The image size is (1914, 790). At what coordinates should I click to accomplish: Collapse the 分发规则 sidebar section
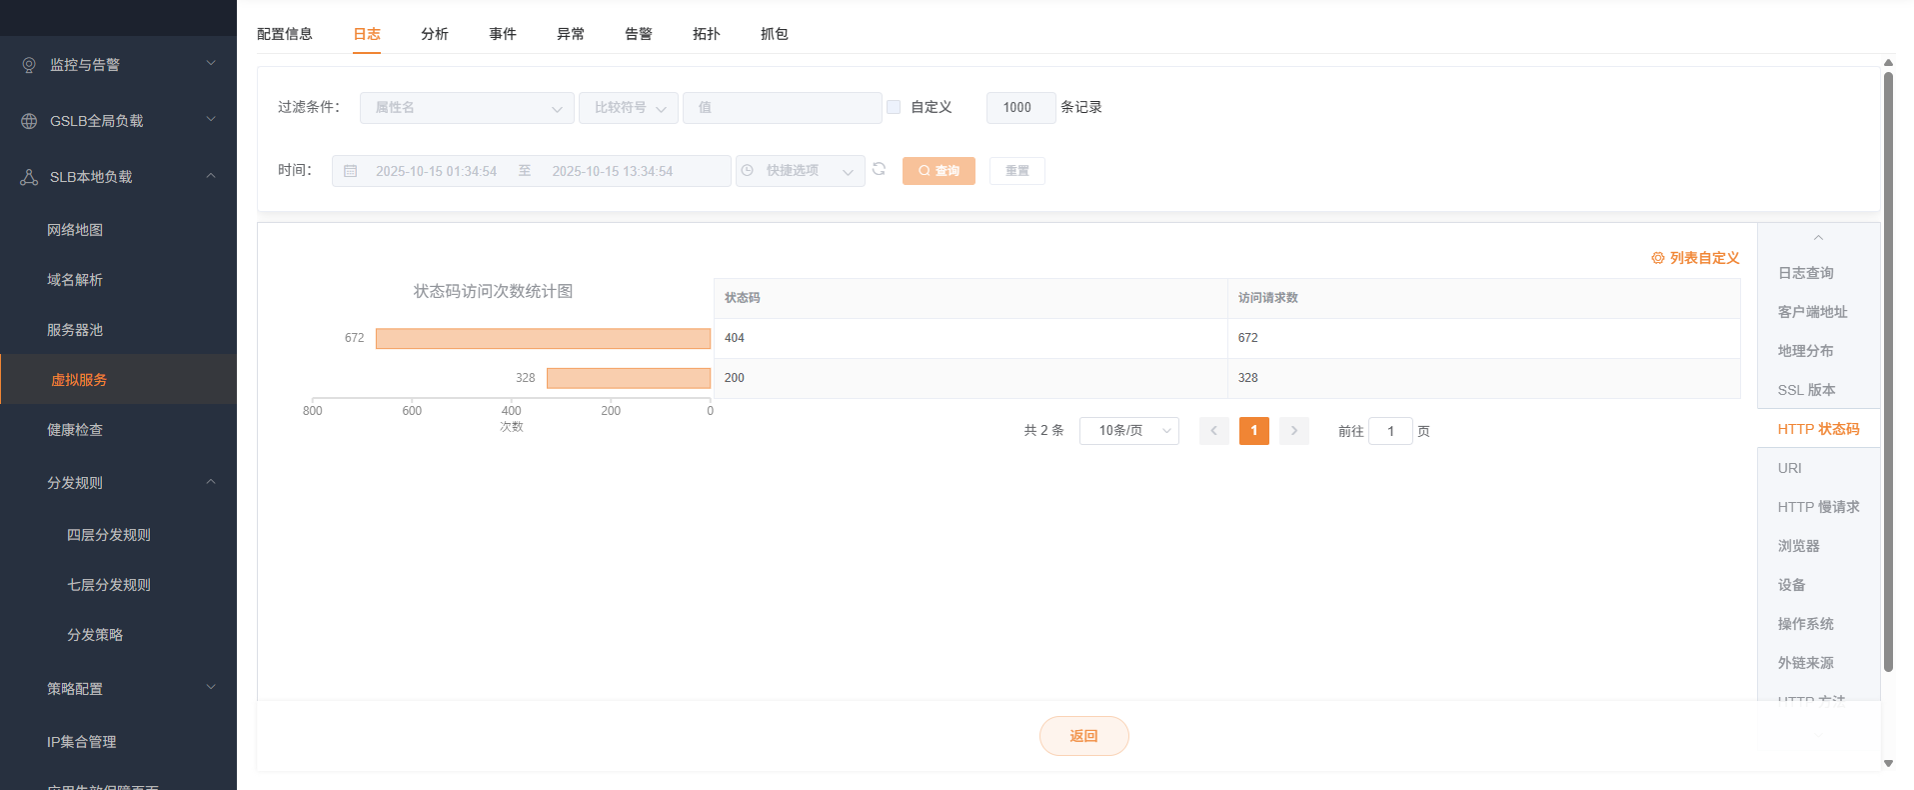point(211,482)
